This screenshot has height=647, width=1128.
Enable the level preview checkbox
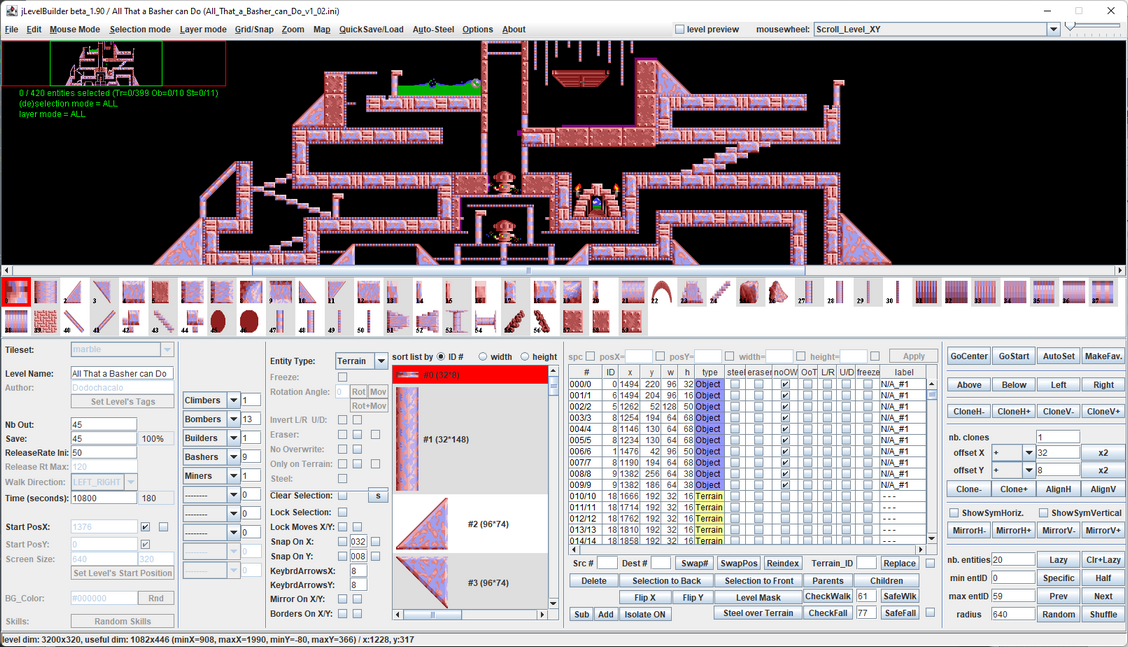click(x=679, y=30)
